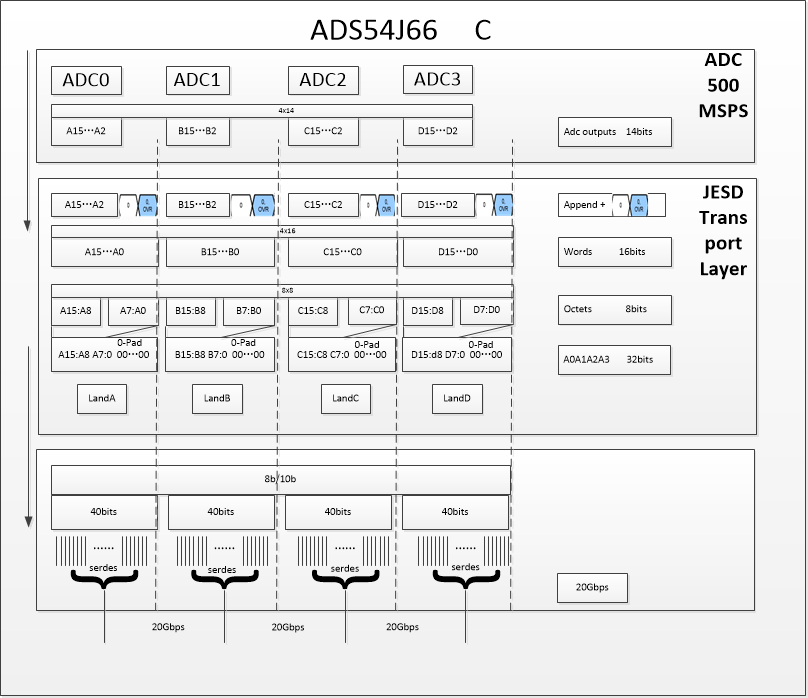808x698 pixels.
Task: Select the 'Append +' legend box
Action: point(612,205)
